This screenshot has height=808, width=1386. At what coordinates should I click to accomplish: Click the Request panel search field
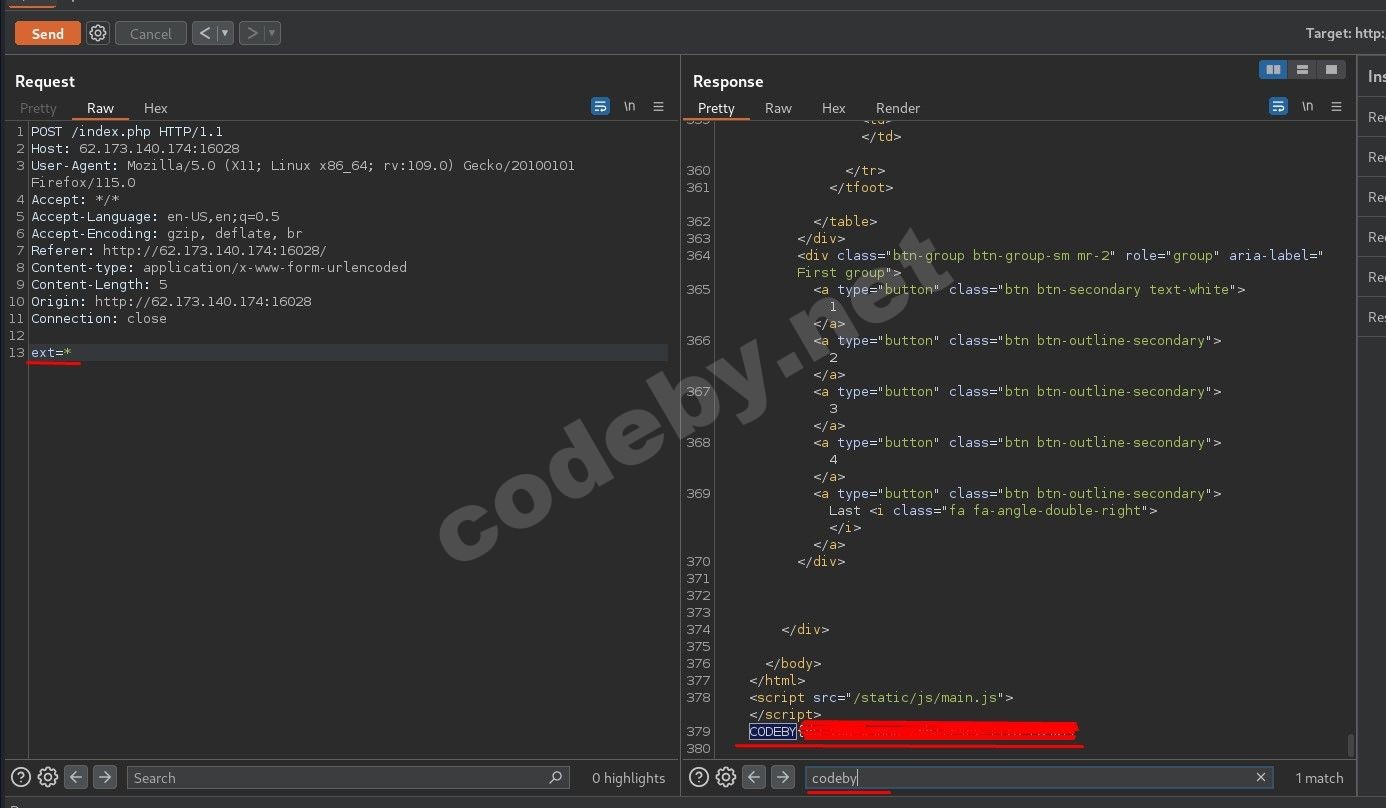click(x=340, y=777)
